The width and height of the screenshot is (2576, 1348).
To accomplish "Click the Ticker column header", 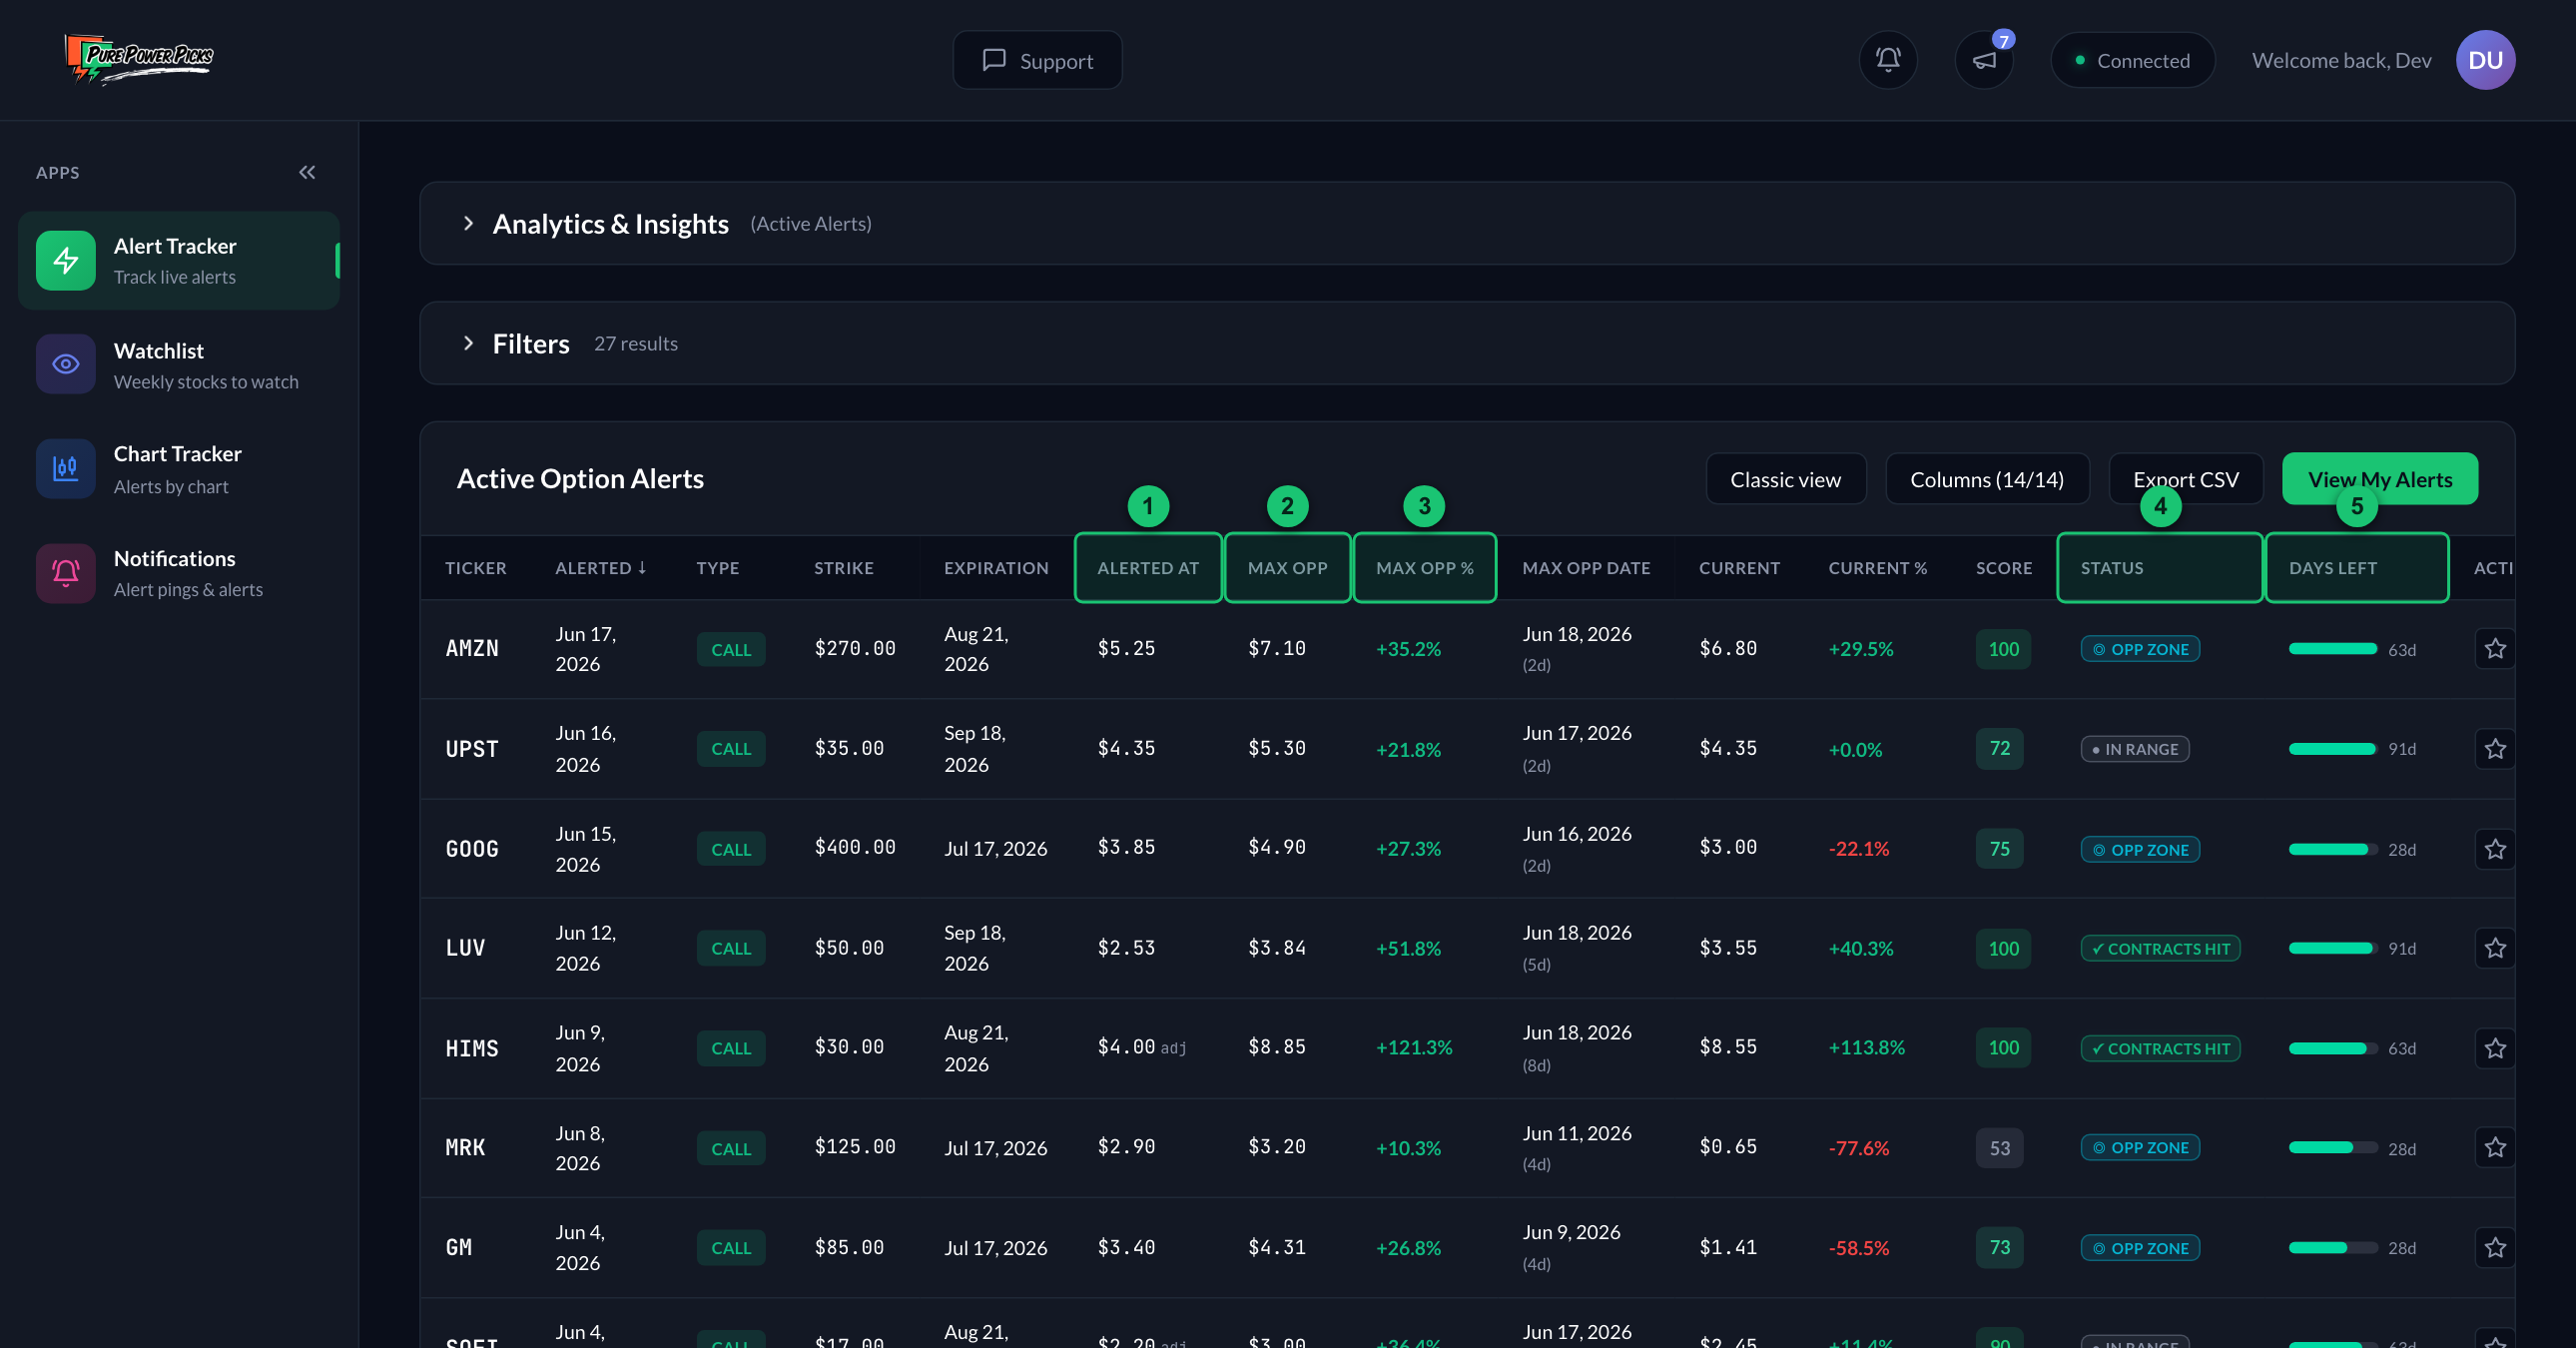I will (476, 567).
